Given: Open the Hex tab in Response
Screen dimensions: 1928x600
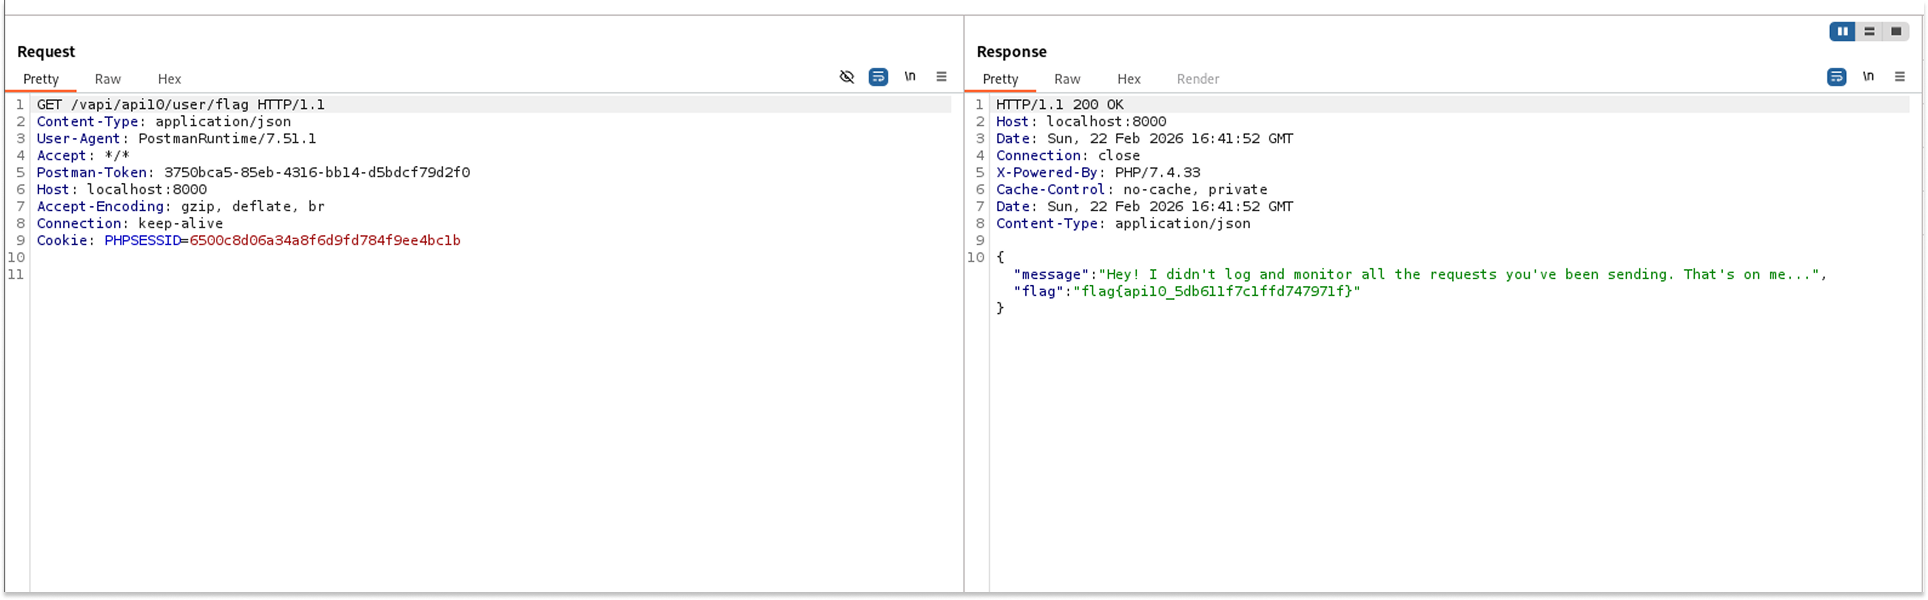Looking at the screenshot, I should pos(1128,79).
